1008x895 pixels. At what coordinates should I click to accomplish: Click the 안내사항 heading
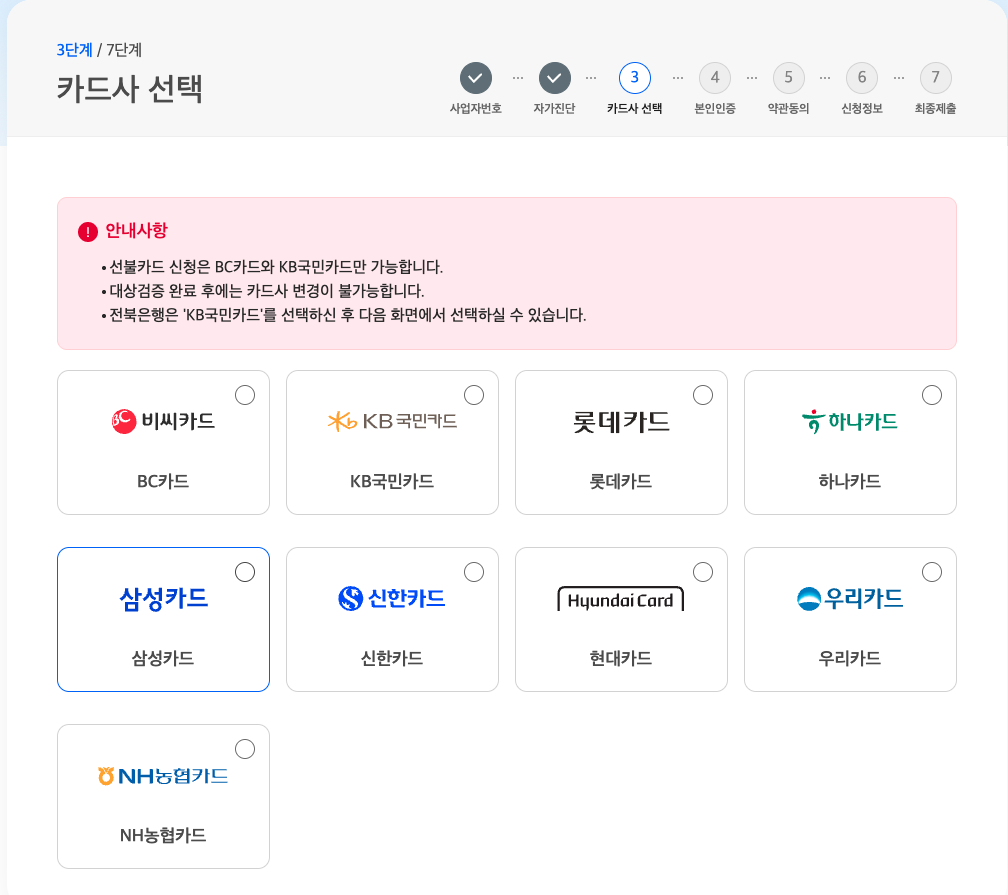click(136, 231)
